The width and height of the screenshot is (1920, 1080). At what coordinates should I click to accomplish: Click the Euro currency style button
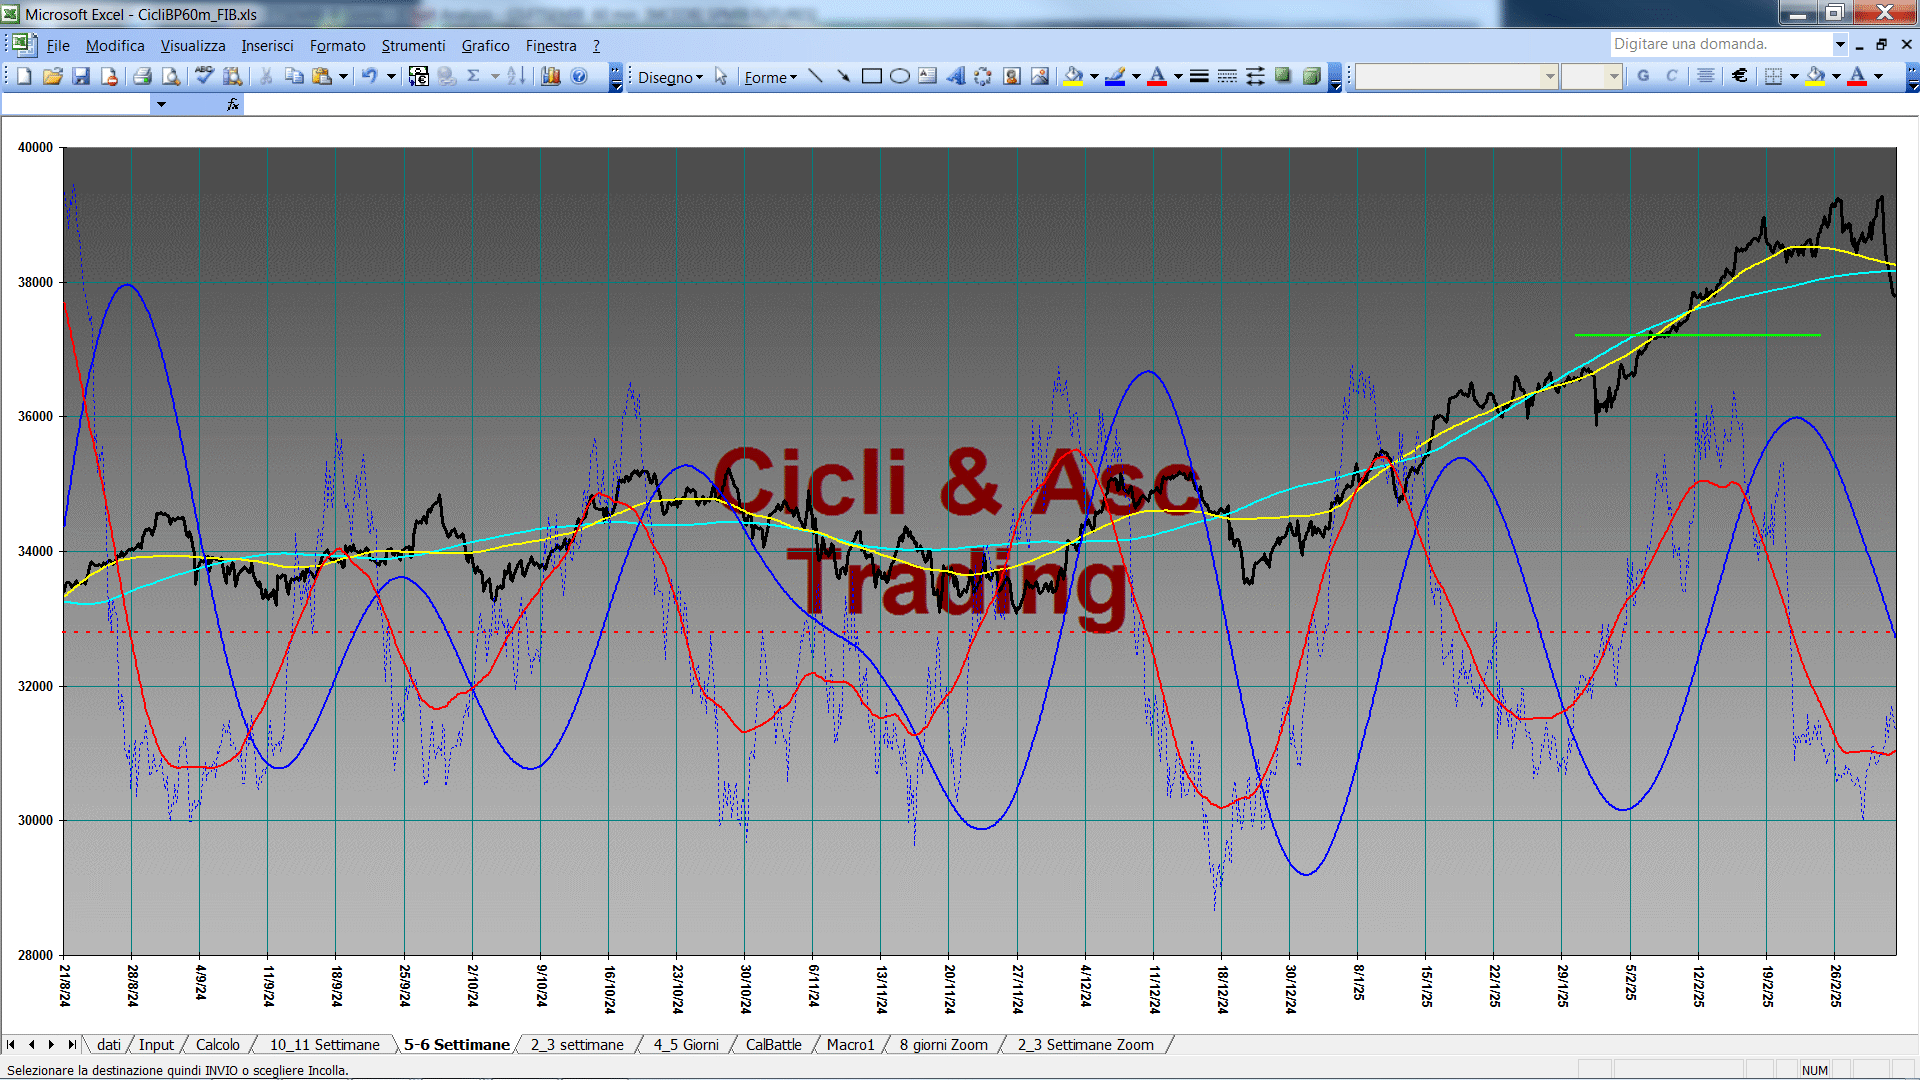click(1740, 76)
